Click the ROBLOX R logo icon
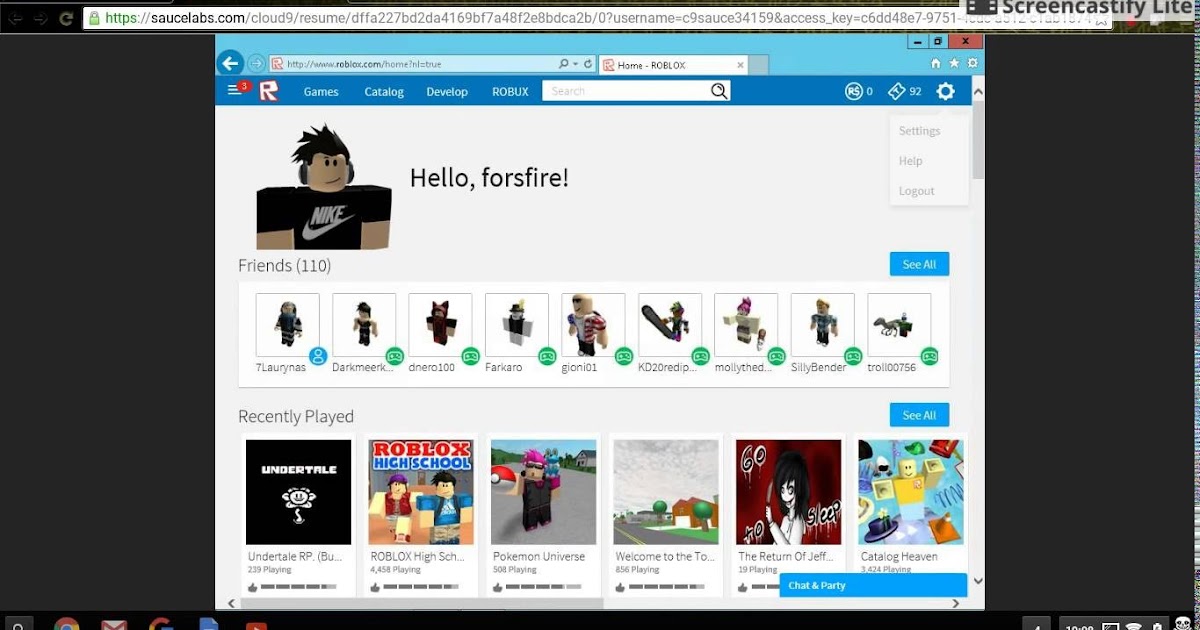Screen dimensions: 1200x630 268,91
